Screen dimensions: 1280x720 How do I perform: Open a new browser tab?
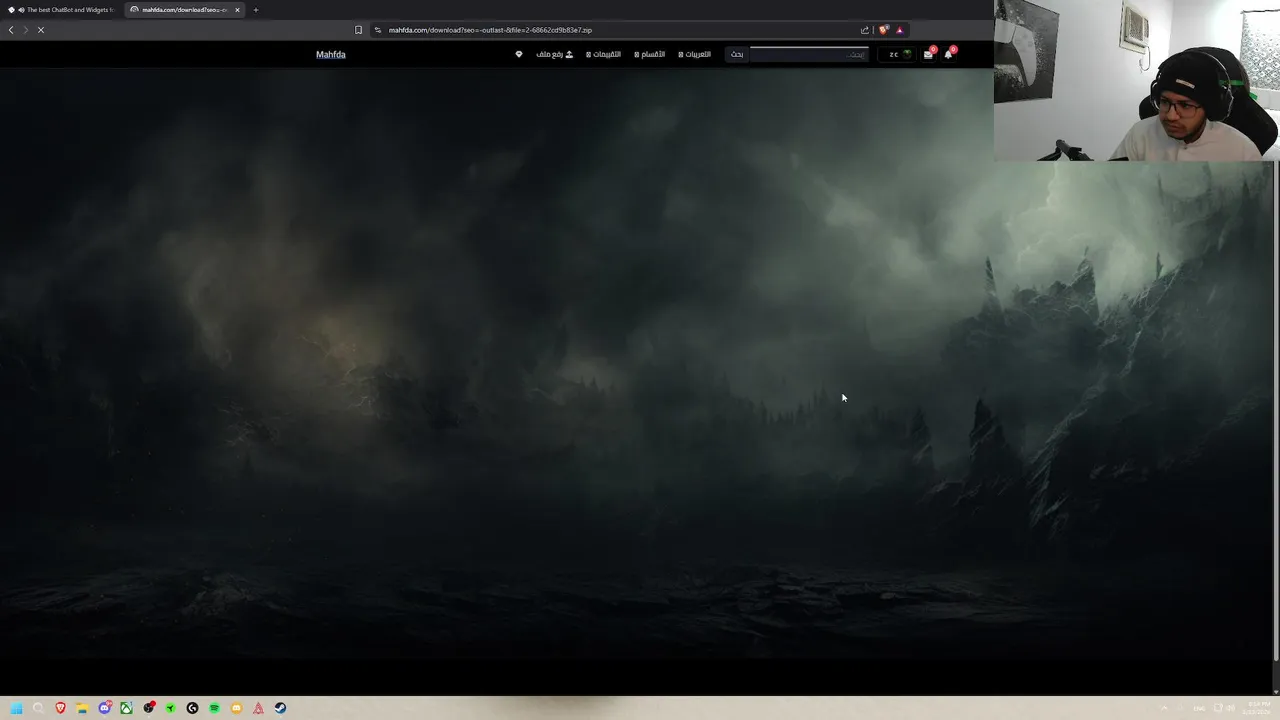tap(256, 10)
